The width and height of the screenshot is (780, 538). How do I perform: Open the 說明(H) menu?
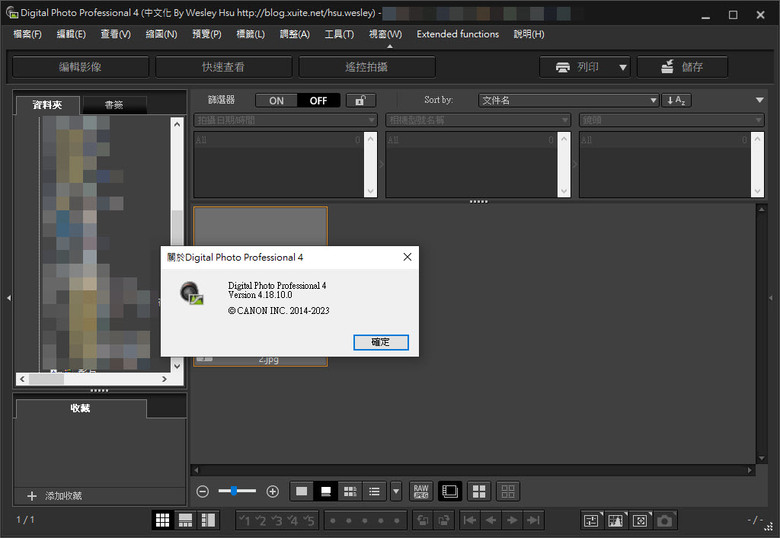click(x=529, y=34)
